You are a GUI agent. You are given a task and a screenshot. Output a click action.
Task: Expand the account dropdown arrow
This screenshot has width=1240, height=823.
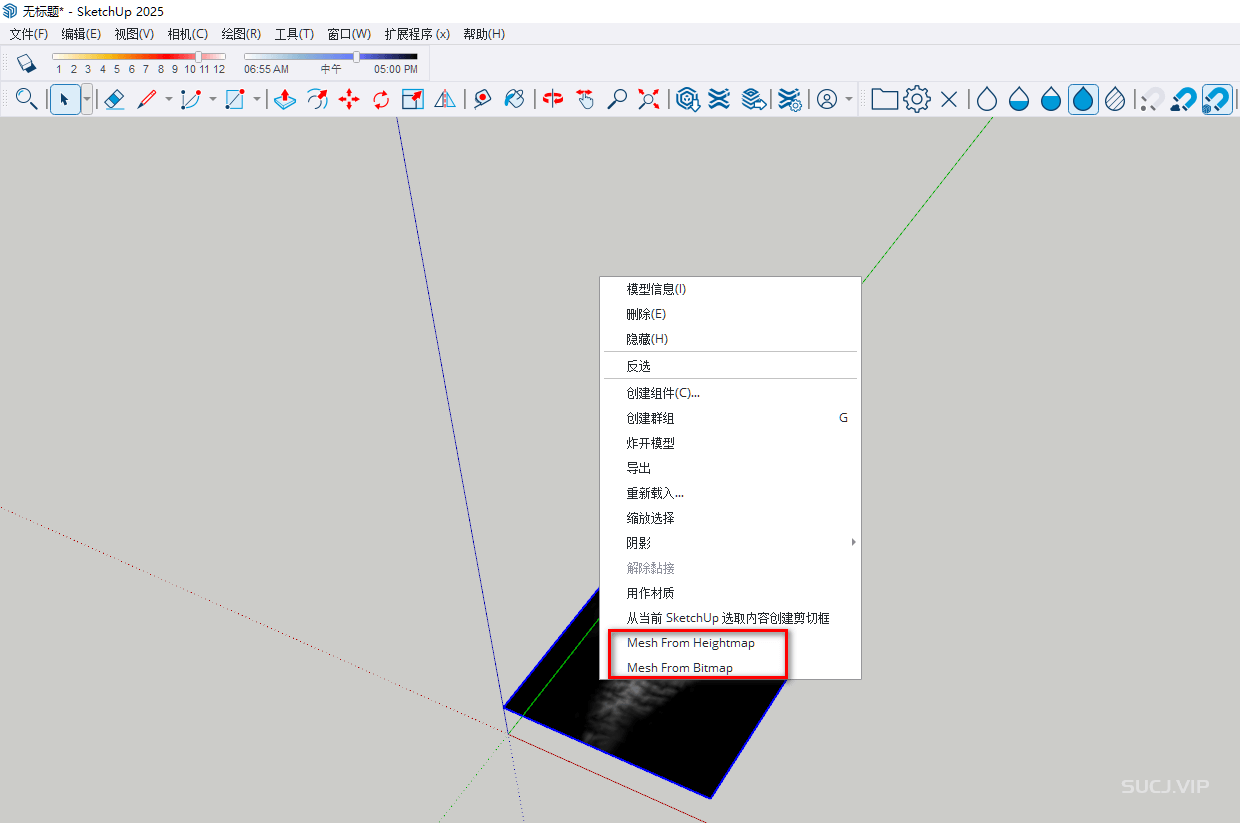(849, 99)
